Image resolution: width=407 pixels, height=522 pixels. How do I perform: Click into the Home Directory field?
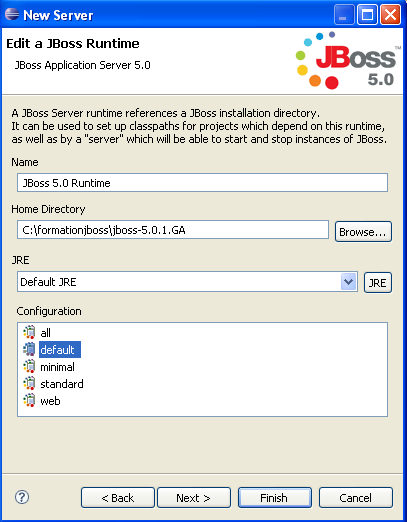[x=173, y=230]
